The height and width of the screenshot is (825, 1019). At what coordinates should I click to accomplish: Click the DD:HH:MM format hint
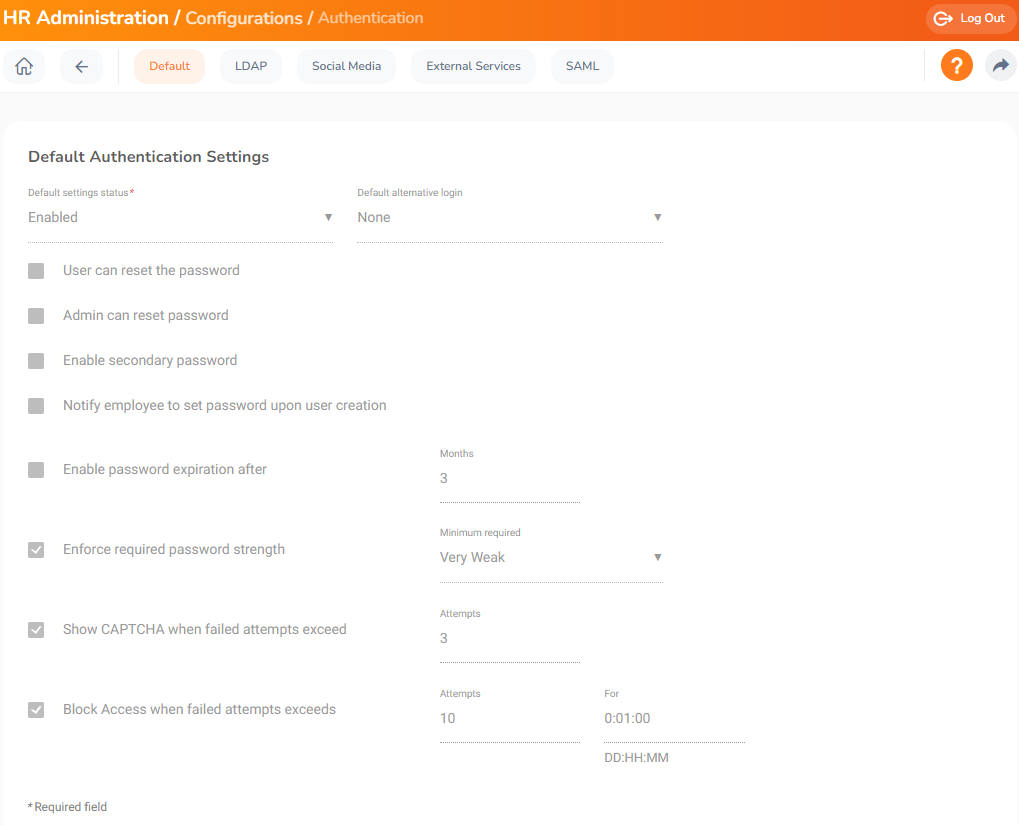tap(636, 758)
